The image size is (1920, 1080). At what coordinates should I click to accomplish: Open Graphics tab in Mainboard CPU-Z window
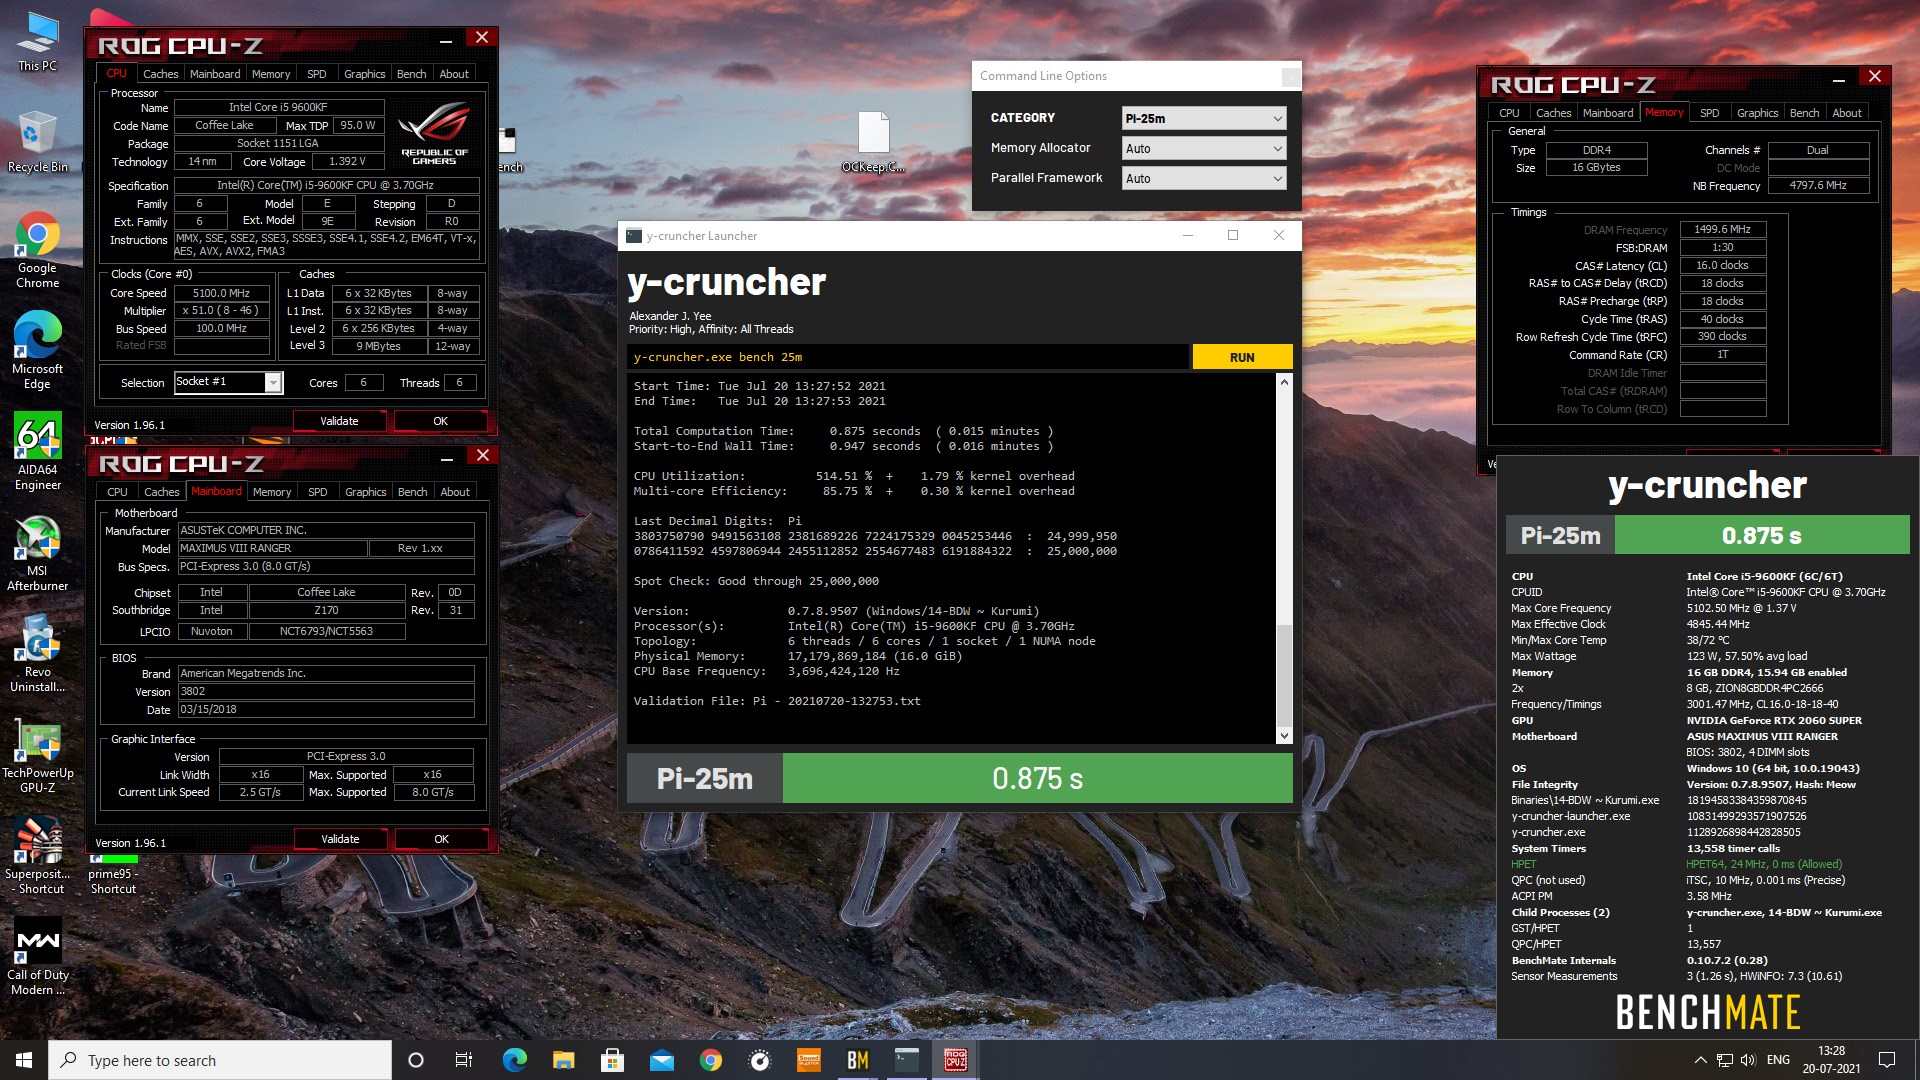pos(365,492)
